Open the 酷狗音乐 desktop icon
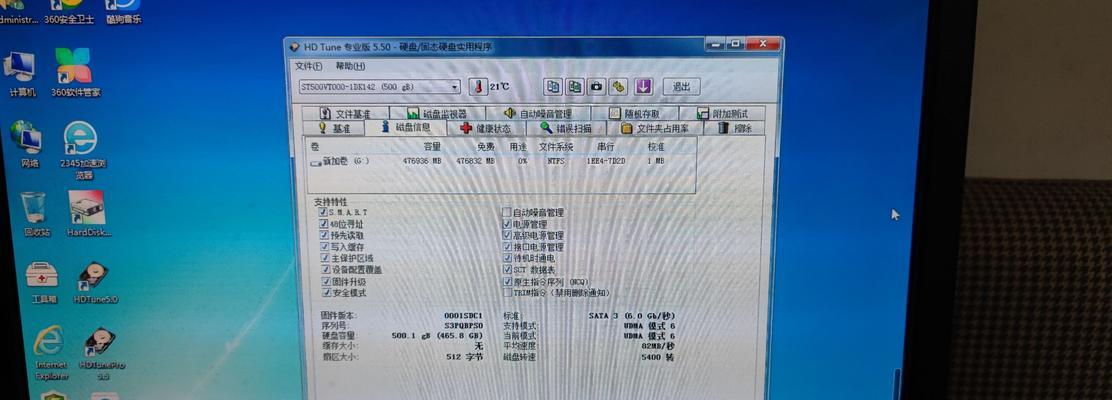Viewport: 1112px width, 400px height. pyautogui.click(x=123, y=13)
